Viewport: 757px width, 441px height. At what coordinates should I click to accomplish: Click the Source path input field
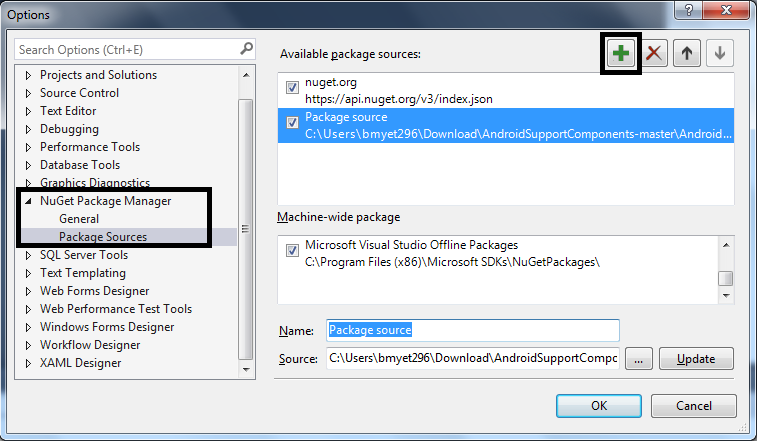pos(473,358)
